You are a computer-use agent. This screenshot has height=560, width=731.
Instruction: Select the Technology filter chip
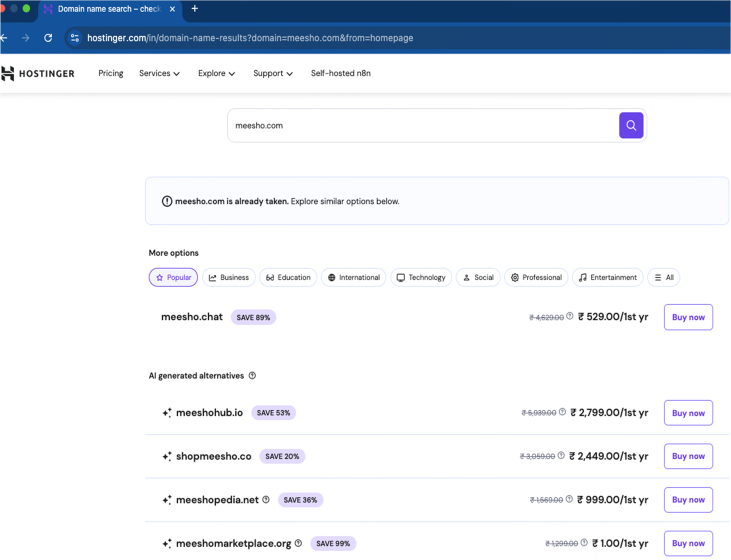click(x=421, y=277)
